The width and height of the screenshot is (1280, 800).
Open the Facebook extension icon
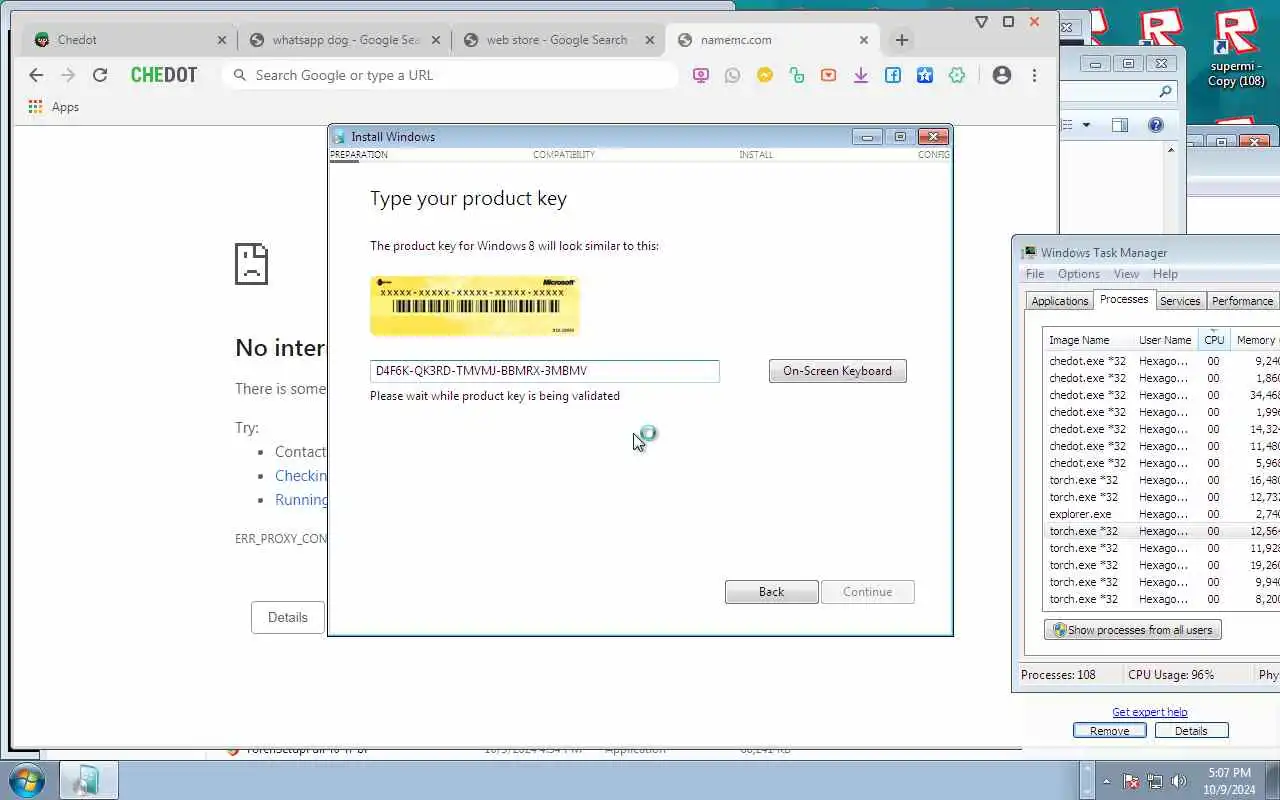[x=893, y=75]
